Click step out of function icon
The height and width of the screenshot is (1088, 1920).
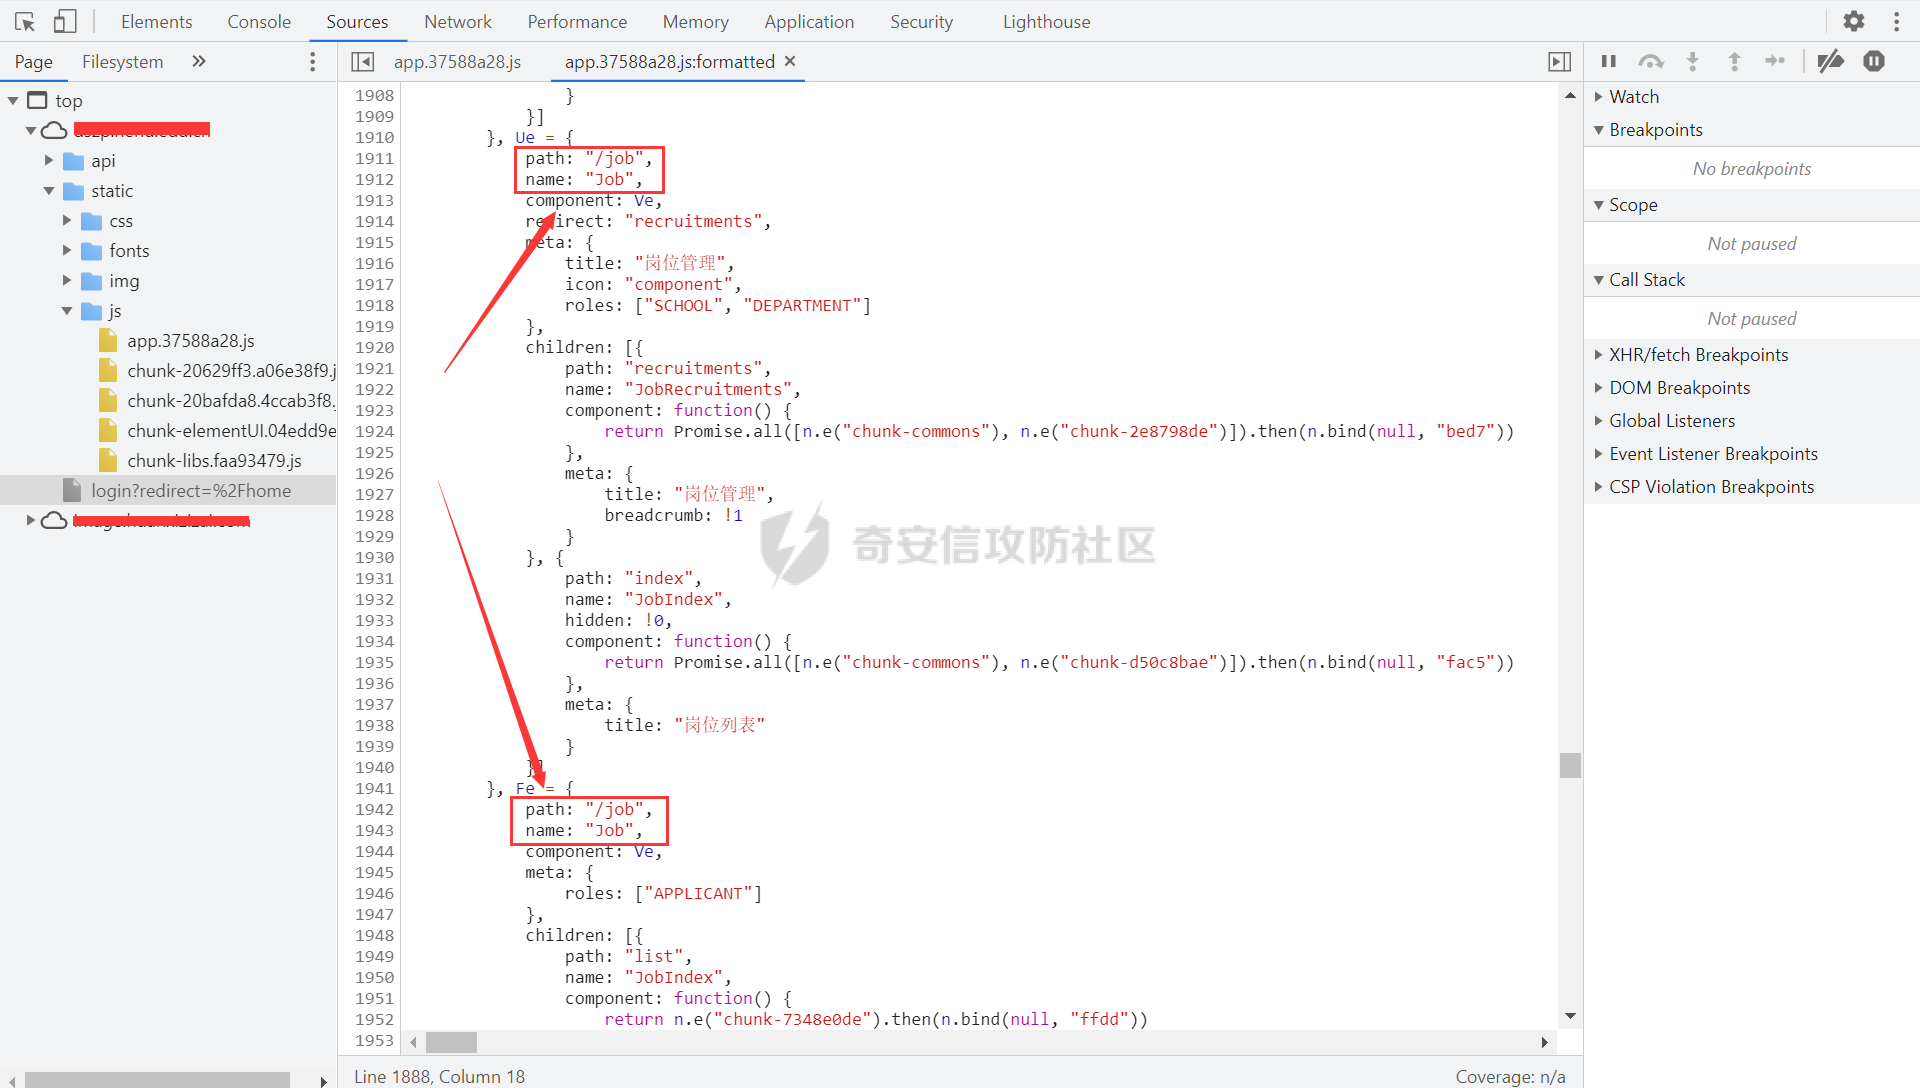point(1734,61)
